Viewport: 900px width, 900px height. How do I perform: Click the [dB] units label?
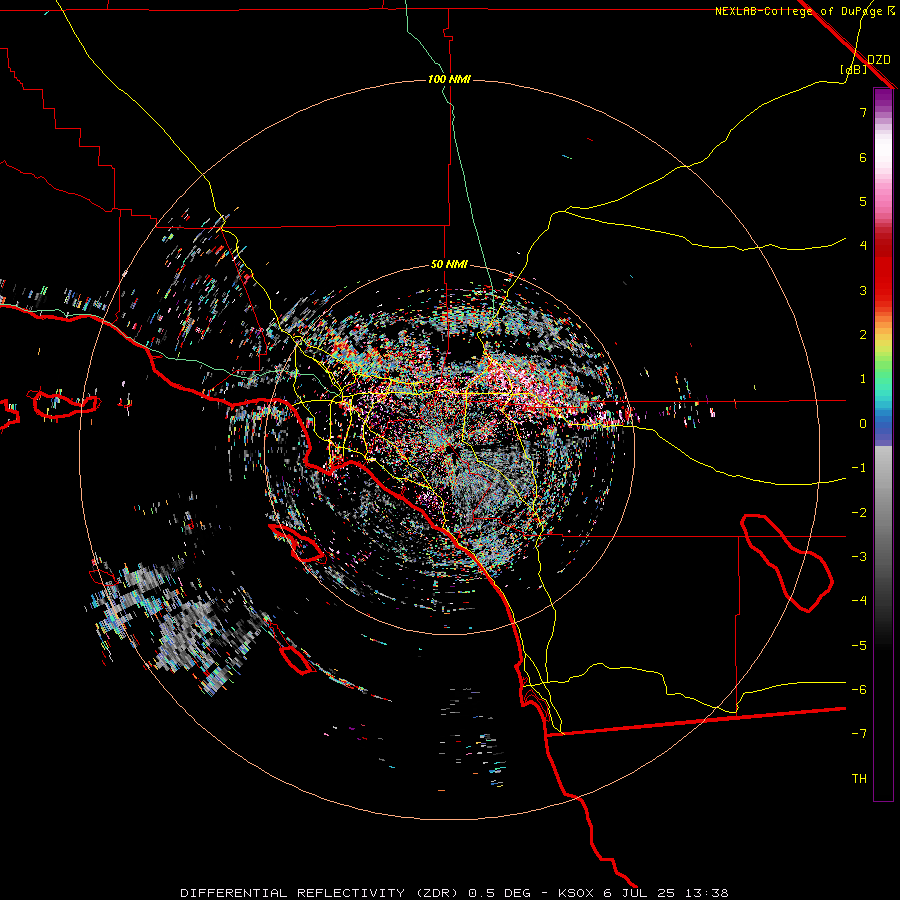854,69
